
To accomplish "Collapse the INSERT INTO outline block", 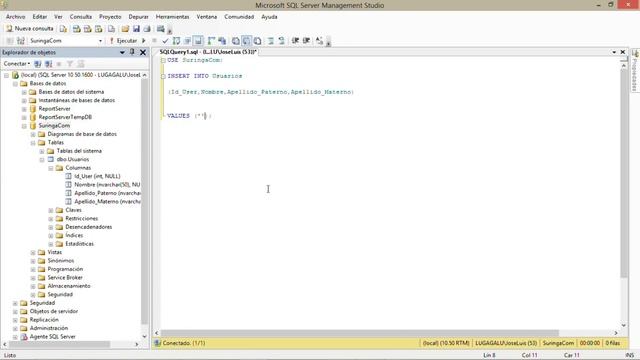I will 163,76.
